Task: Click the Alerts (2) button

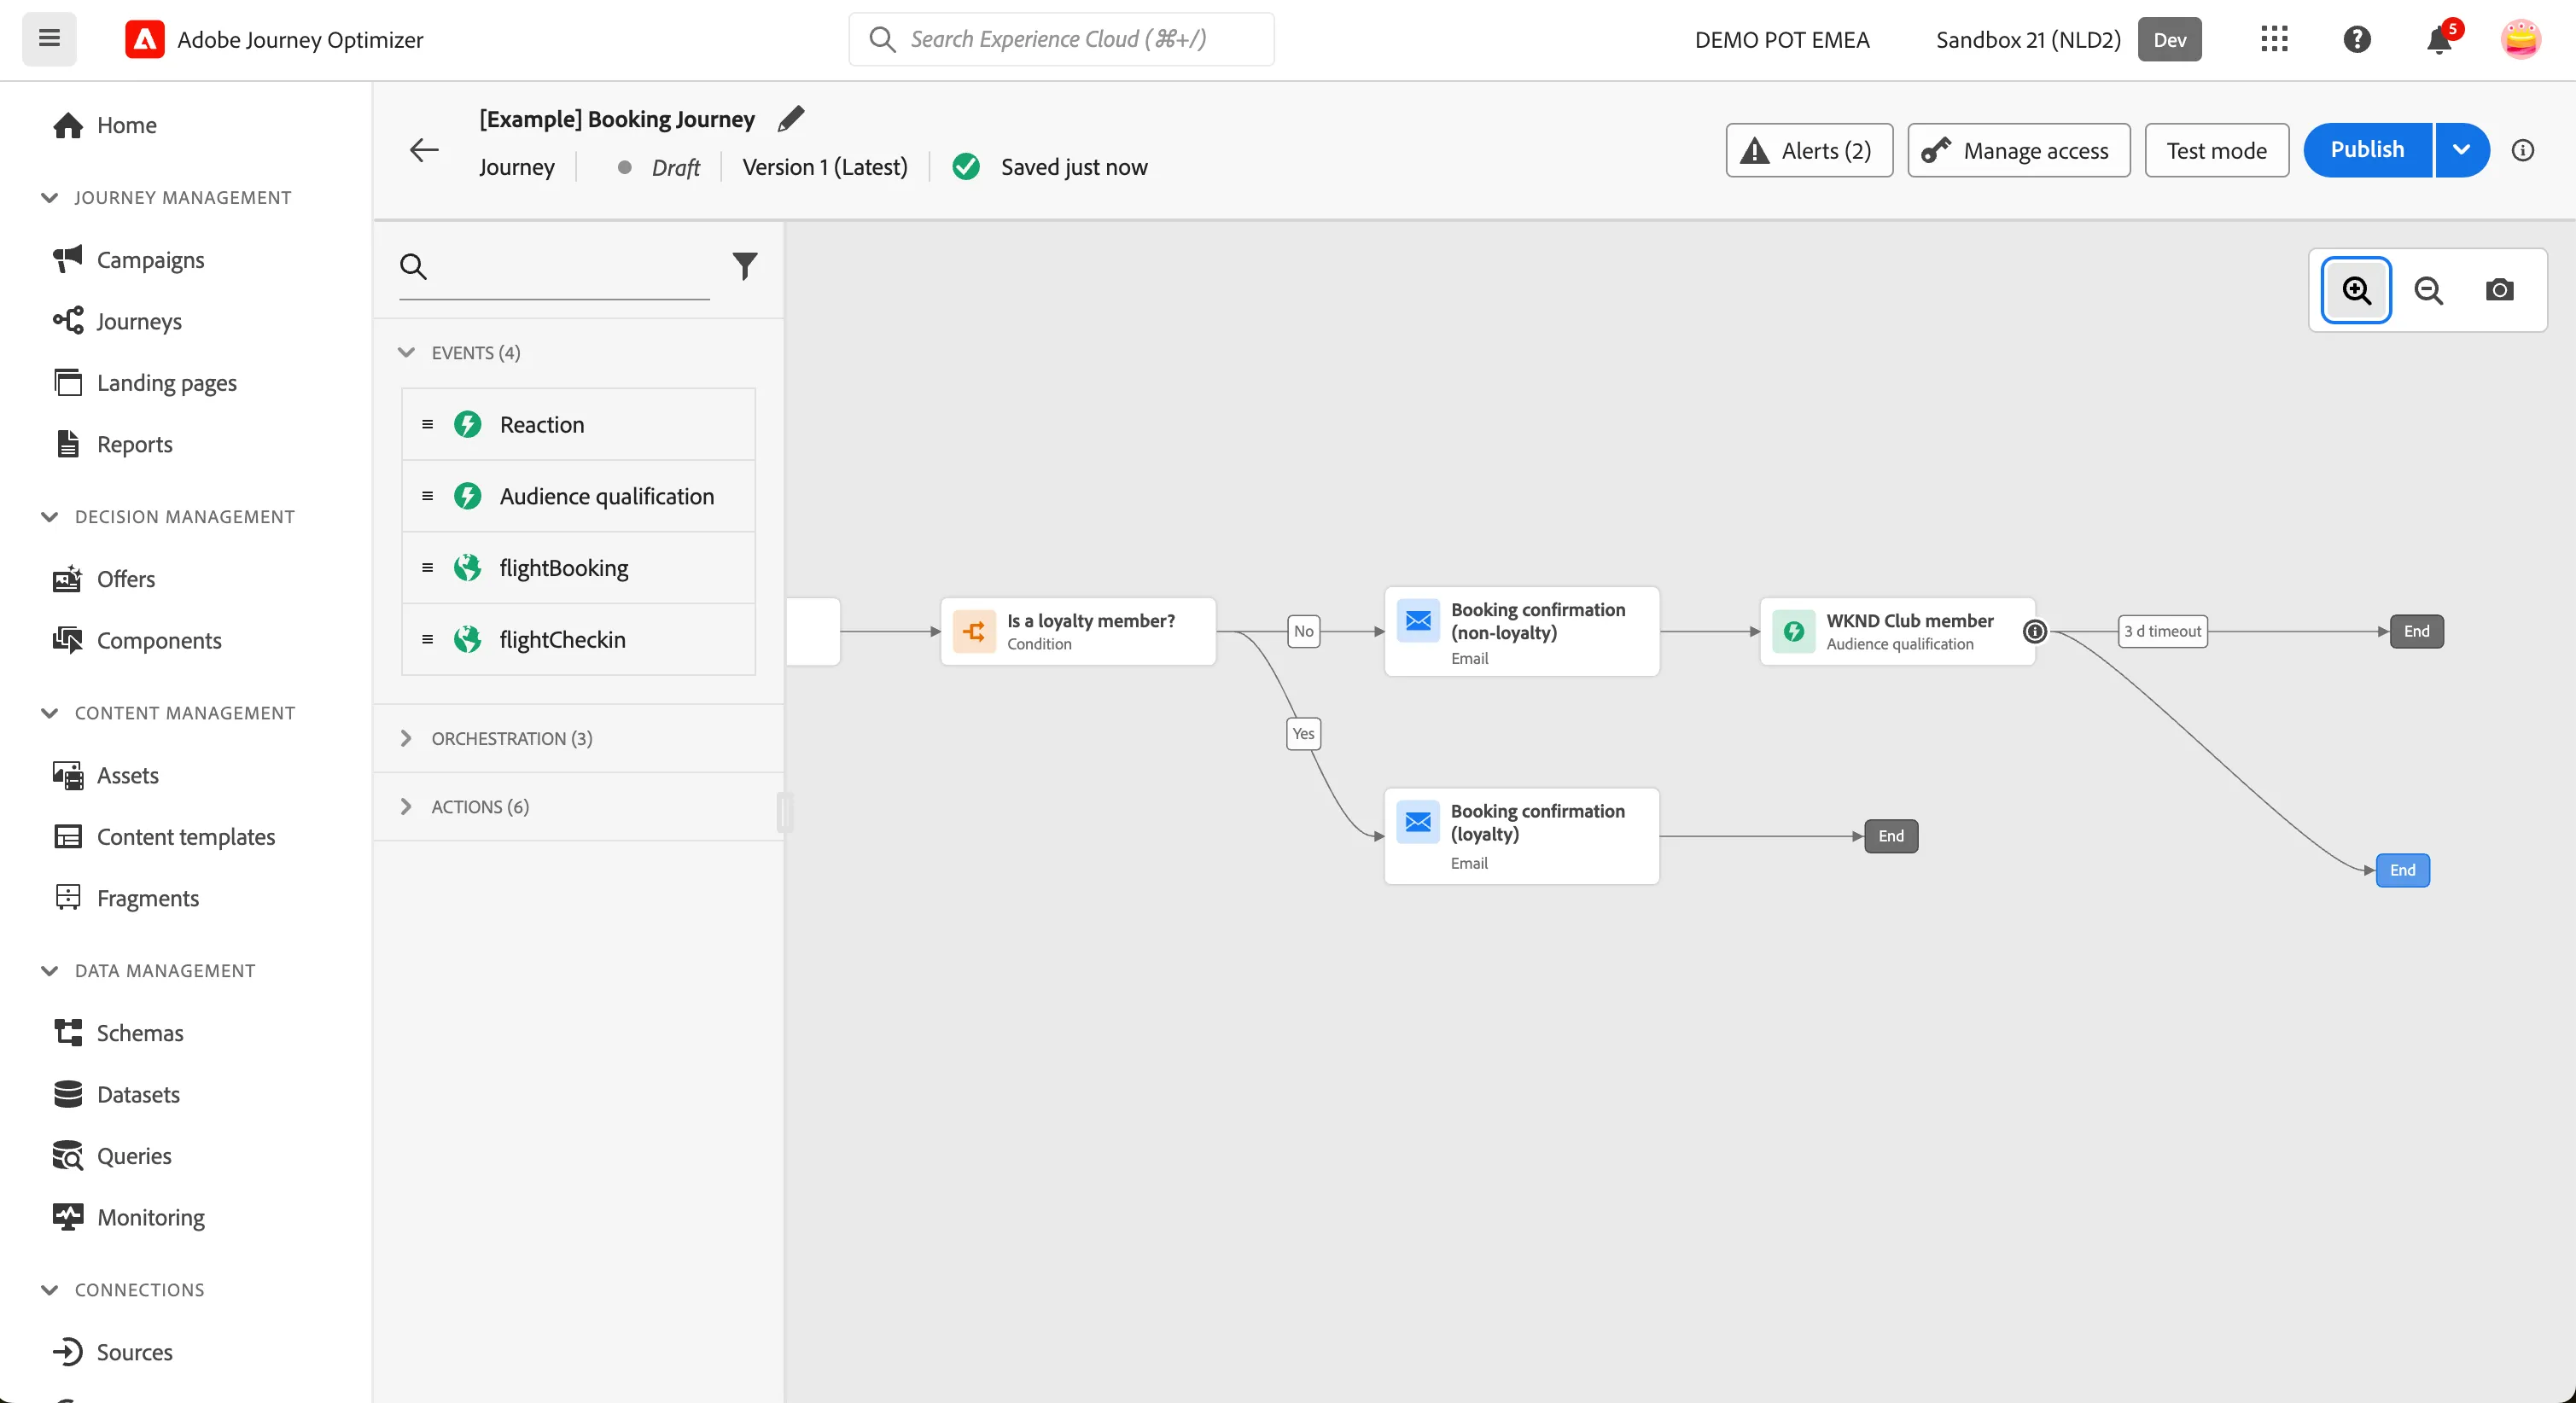Action: tap(1808, 150)
